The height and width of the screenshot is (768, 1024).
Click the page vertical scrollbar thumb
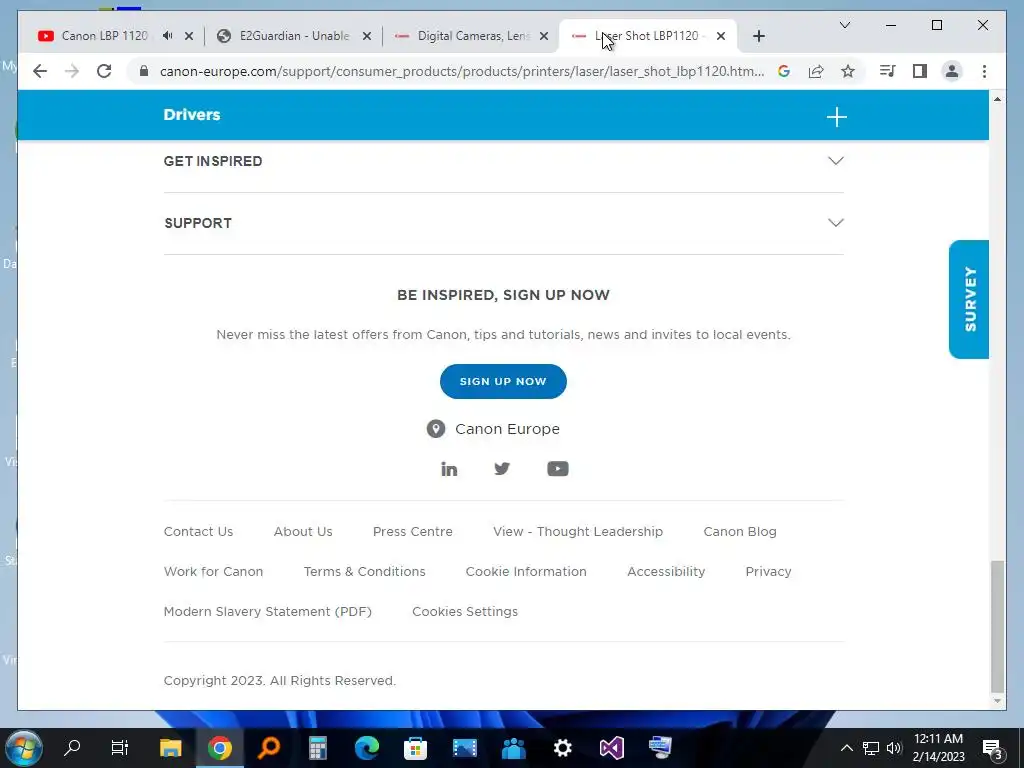coord(997,626)
